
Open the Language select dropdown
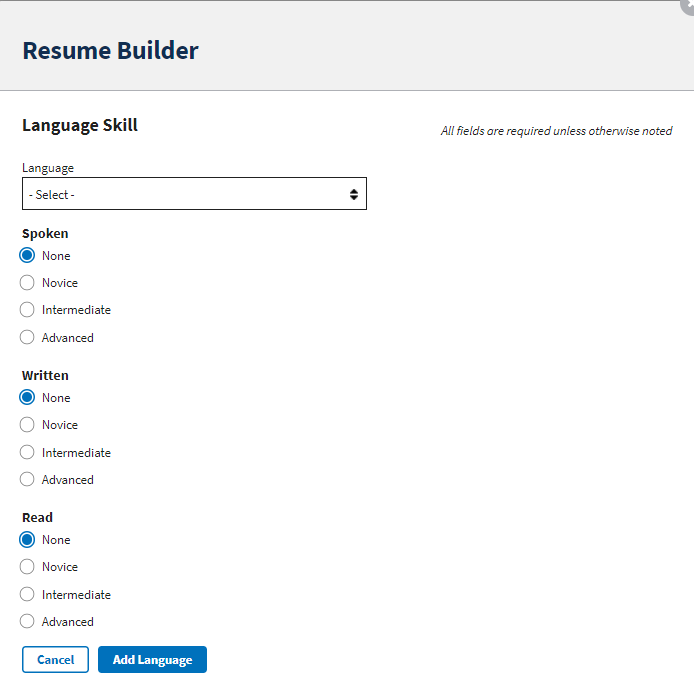point(194,194)
